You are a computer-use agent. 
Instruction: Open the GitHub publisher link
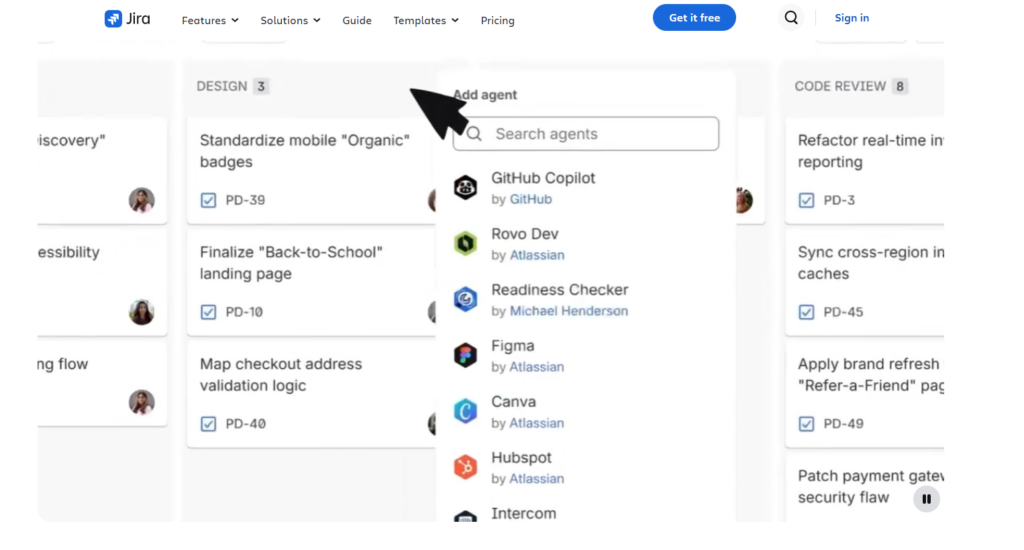coord(530,199)
